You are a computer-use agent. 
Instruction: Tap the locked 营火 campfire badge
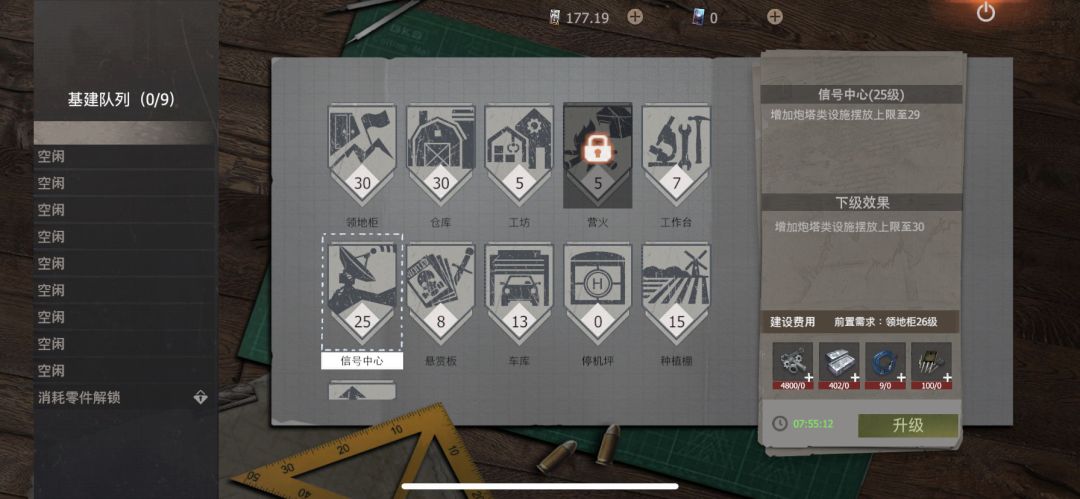pyautogui.click(x=597, y=155)
